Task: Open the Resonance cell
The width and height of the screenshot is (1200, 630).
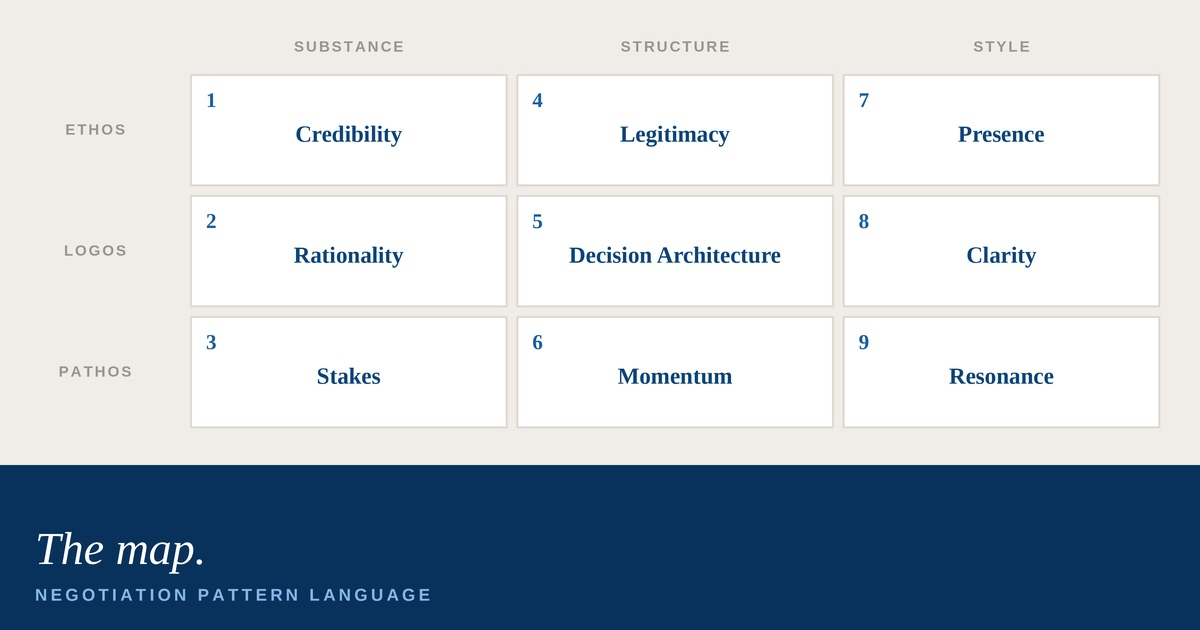Action: point(1001,372)
